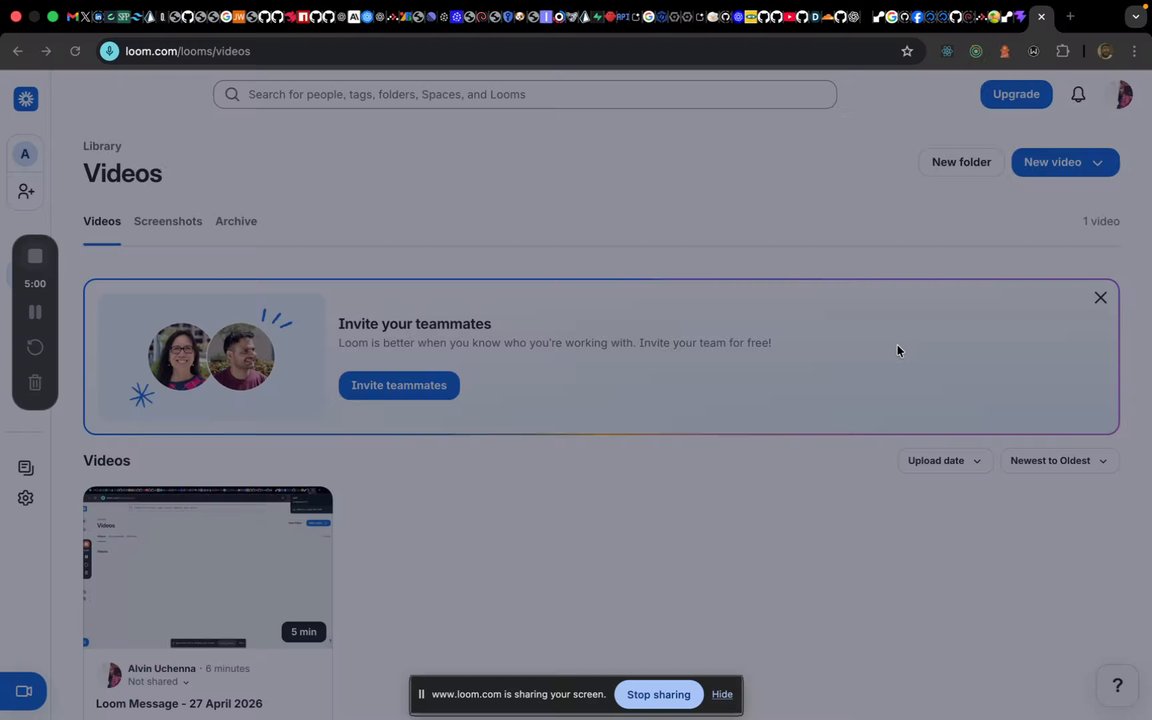Reload the page with the refresh icon
The height and width of the screenshot is (720, 1152).
75,51
